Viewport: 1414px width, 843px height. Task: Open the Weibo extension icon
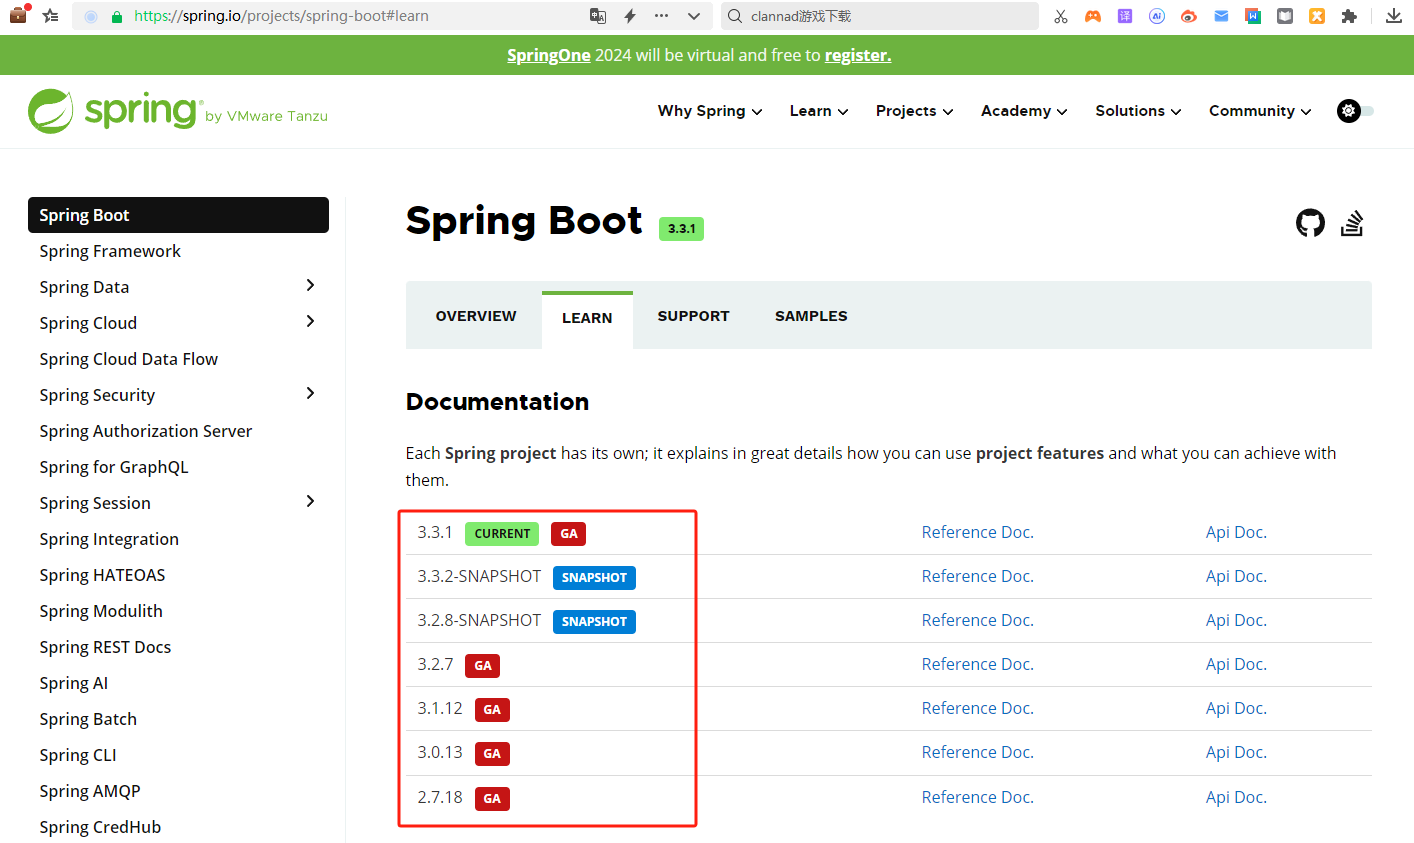pyautogui.click(x=1189, y=16)
